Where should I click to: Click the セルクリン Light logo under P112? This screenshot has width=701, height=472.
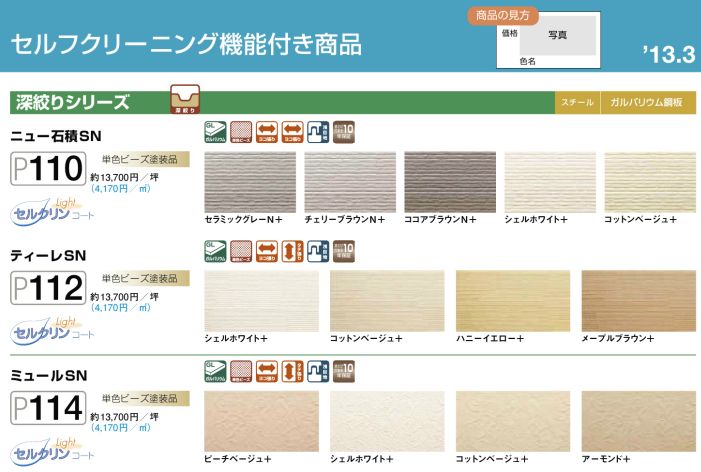[52, 331]
